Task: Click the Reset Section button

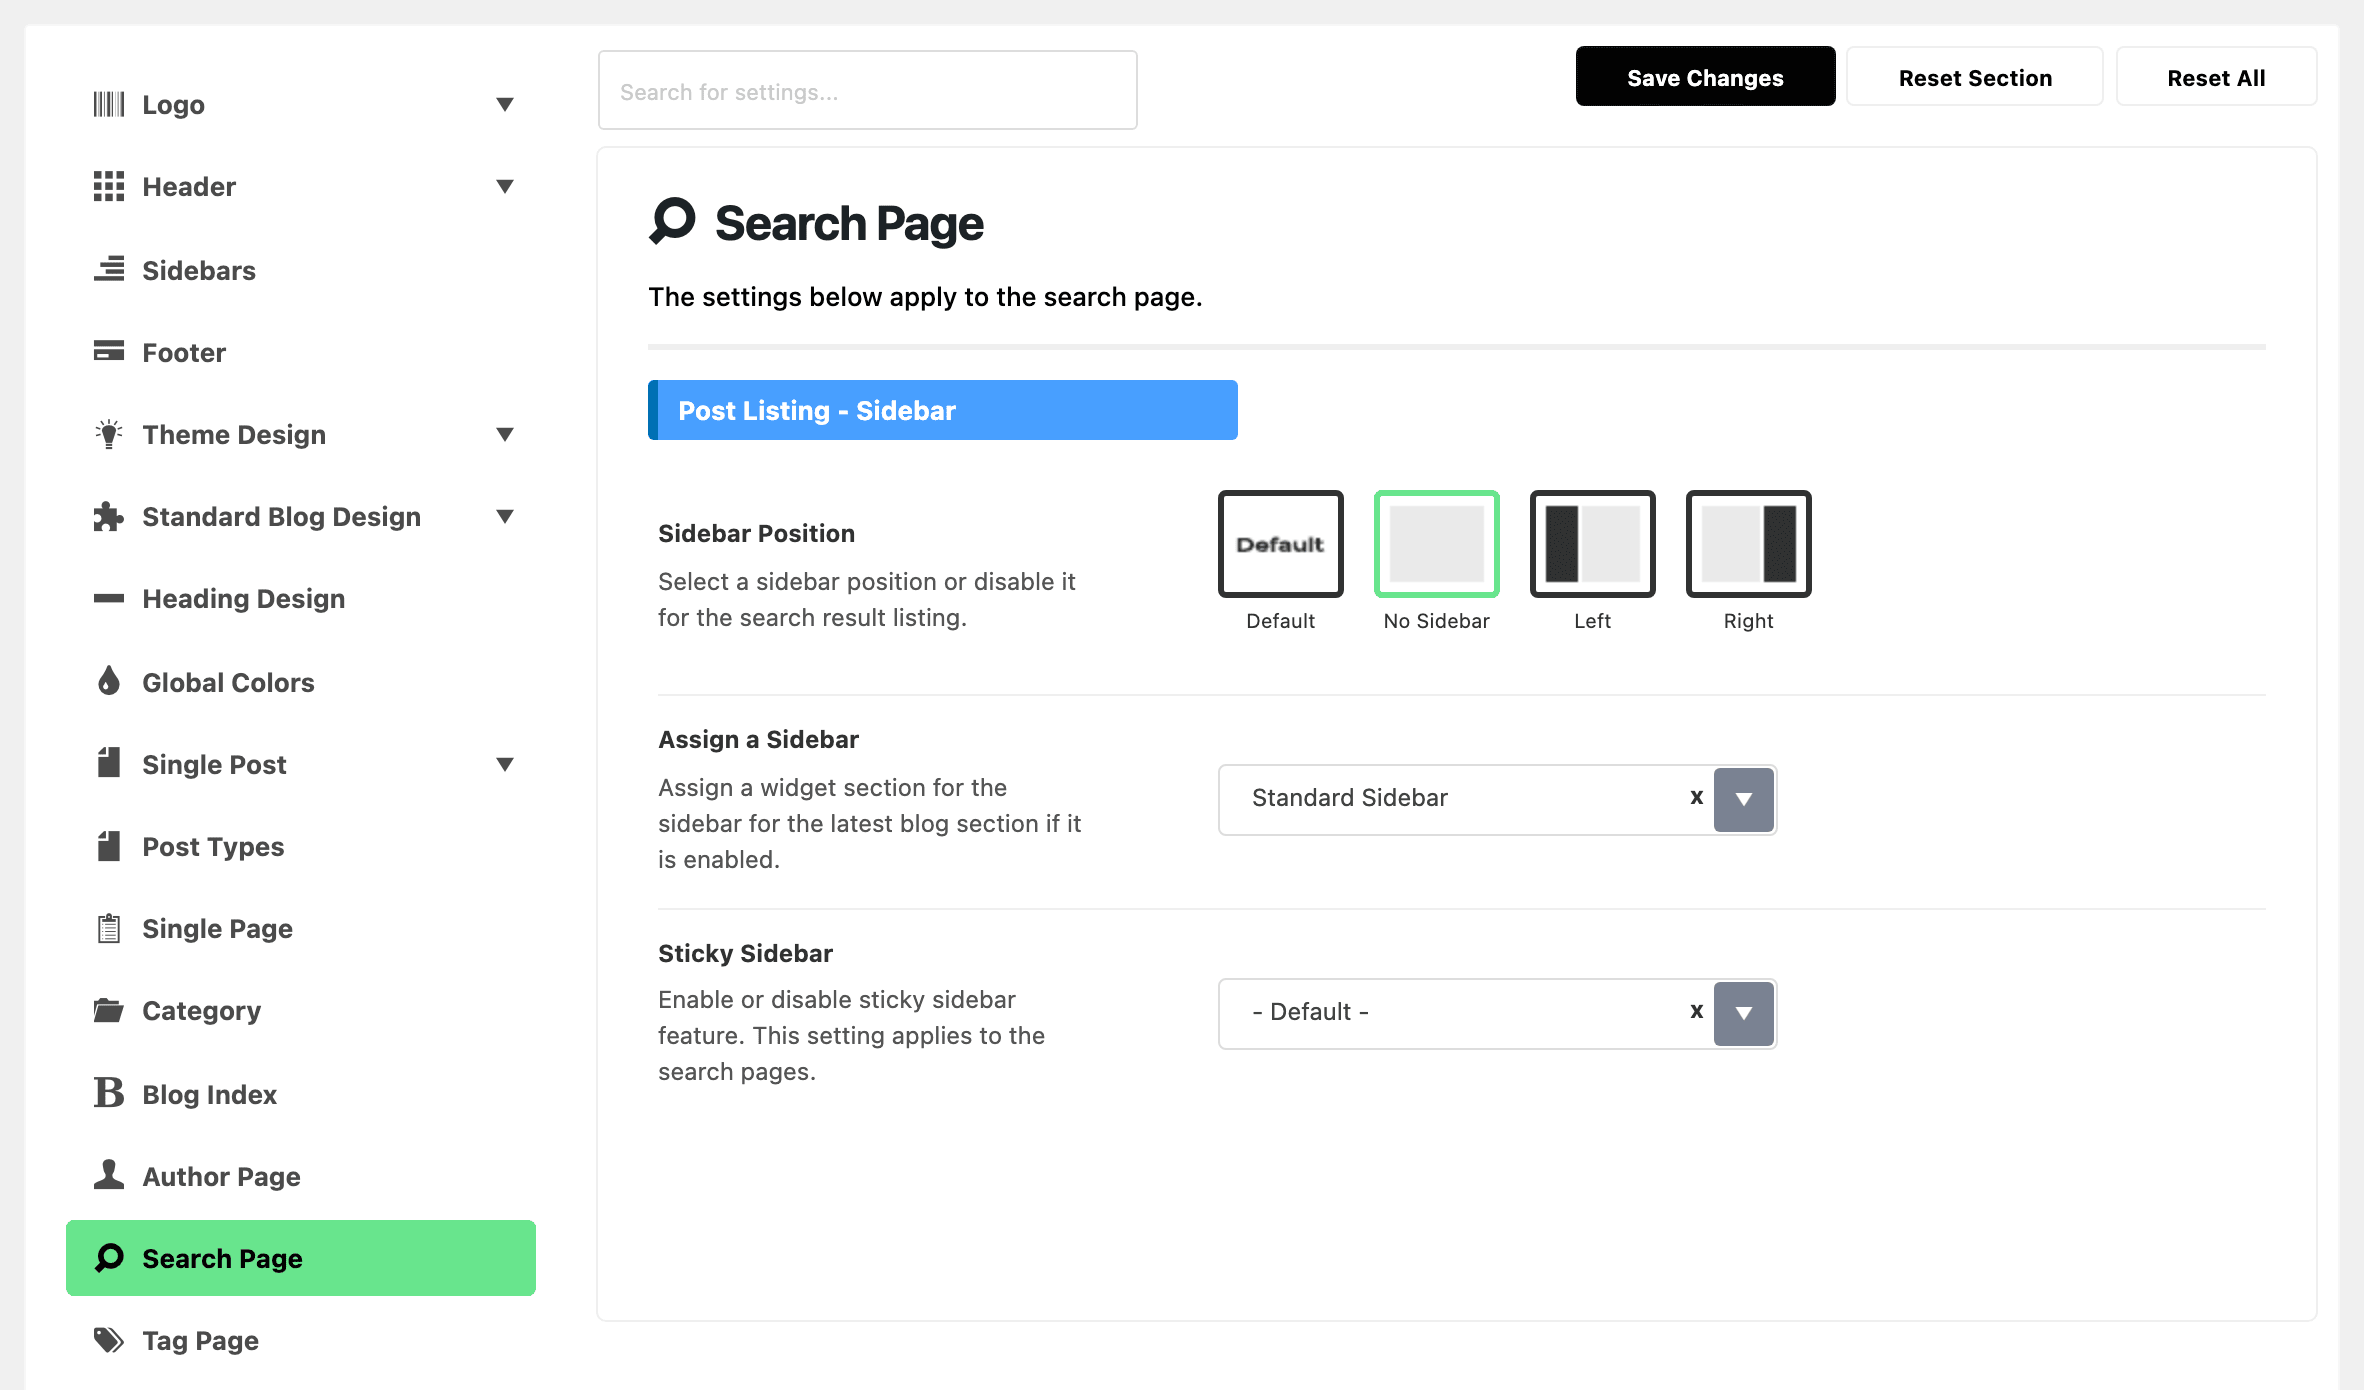Action: tap(1975, 77)
